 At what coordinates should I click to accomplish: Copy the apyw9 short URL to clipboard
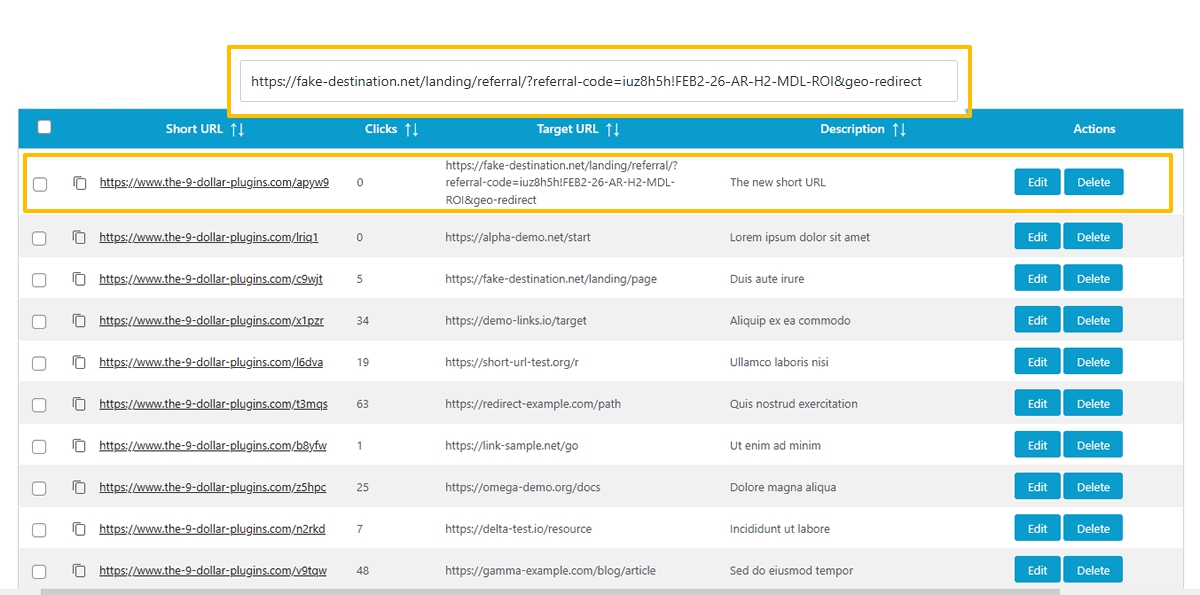(79, 181)
